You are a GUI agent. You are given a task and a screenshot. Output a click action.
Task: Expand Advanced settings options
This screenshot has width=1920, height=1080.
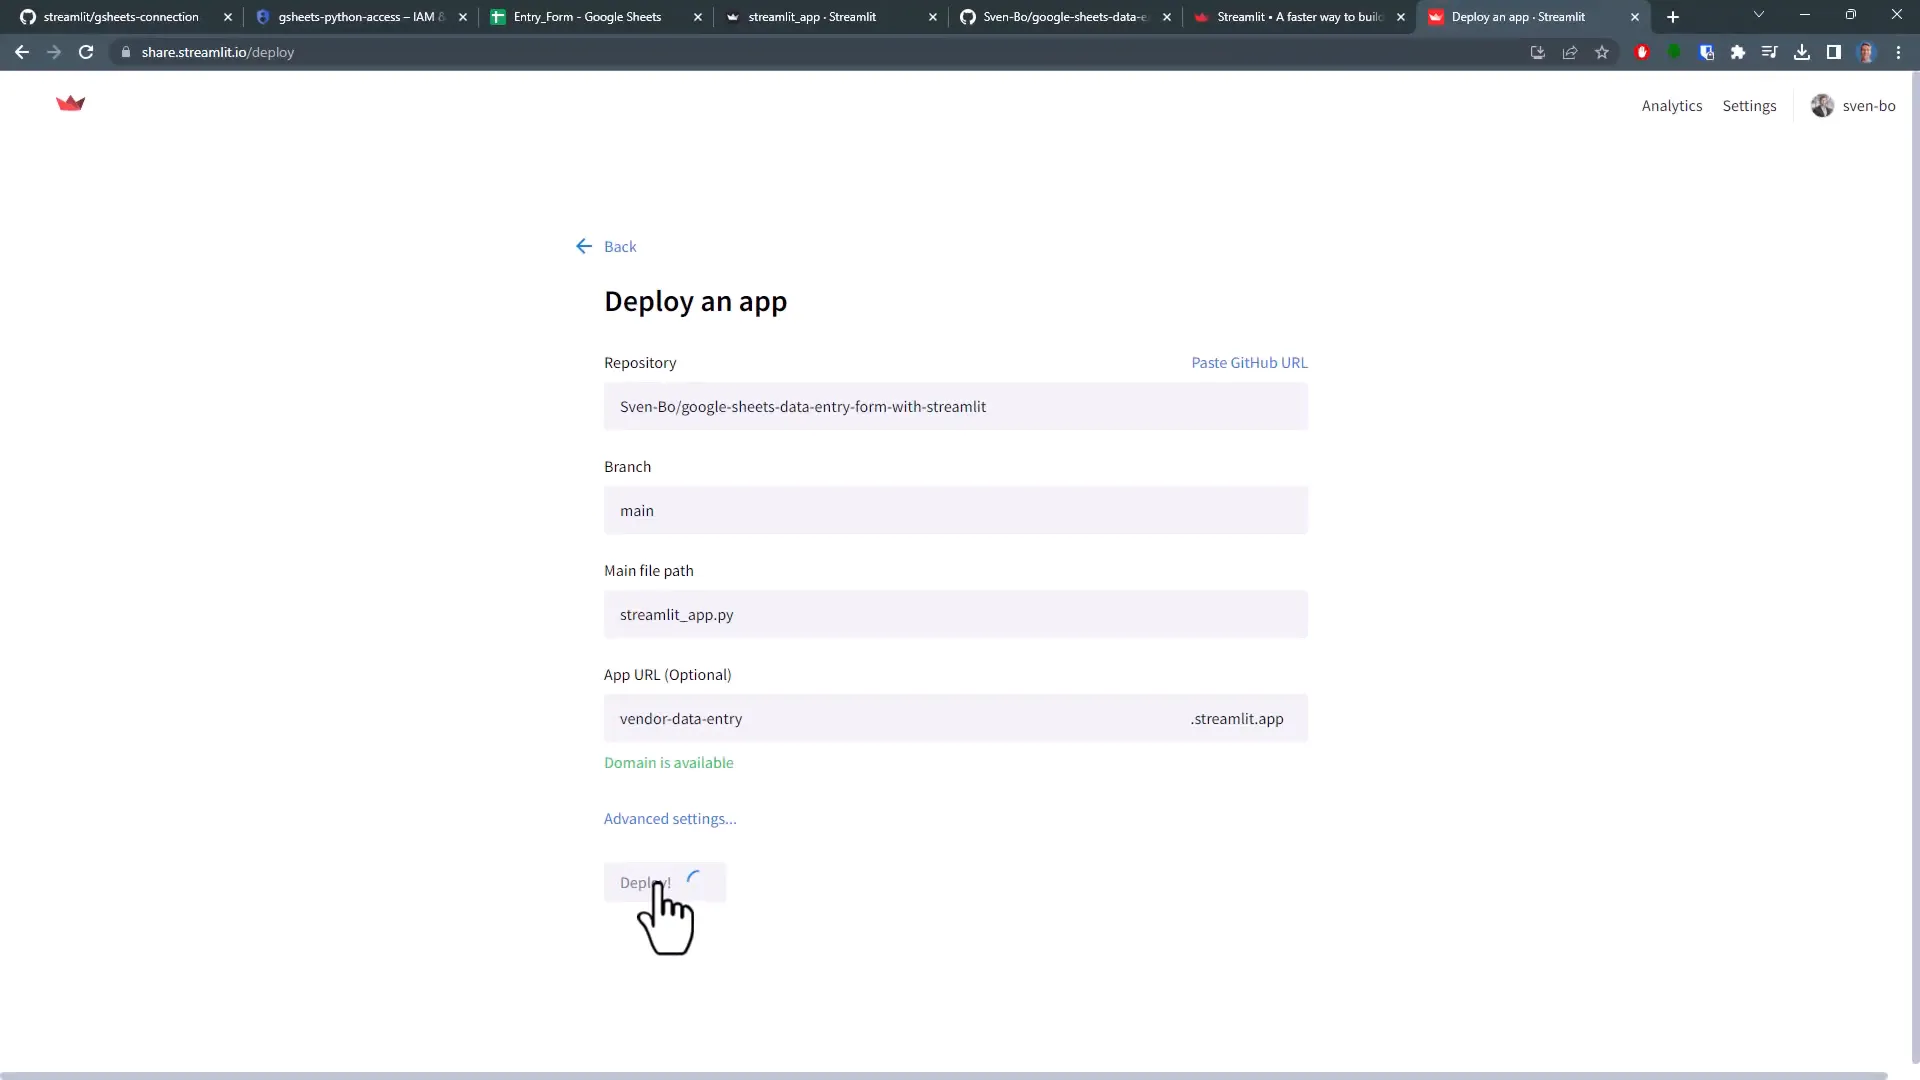(669, 818)
